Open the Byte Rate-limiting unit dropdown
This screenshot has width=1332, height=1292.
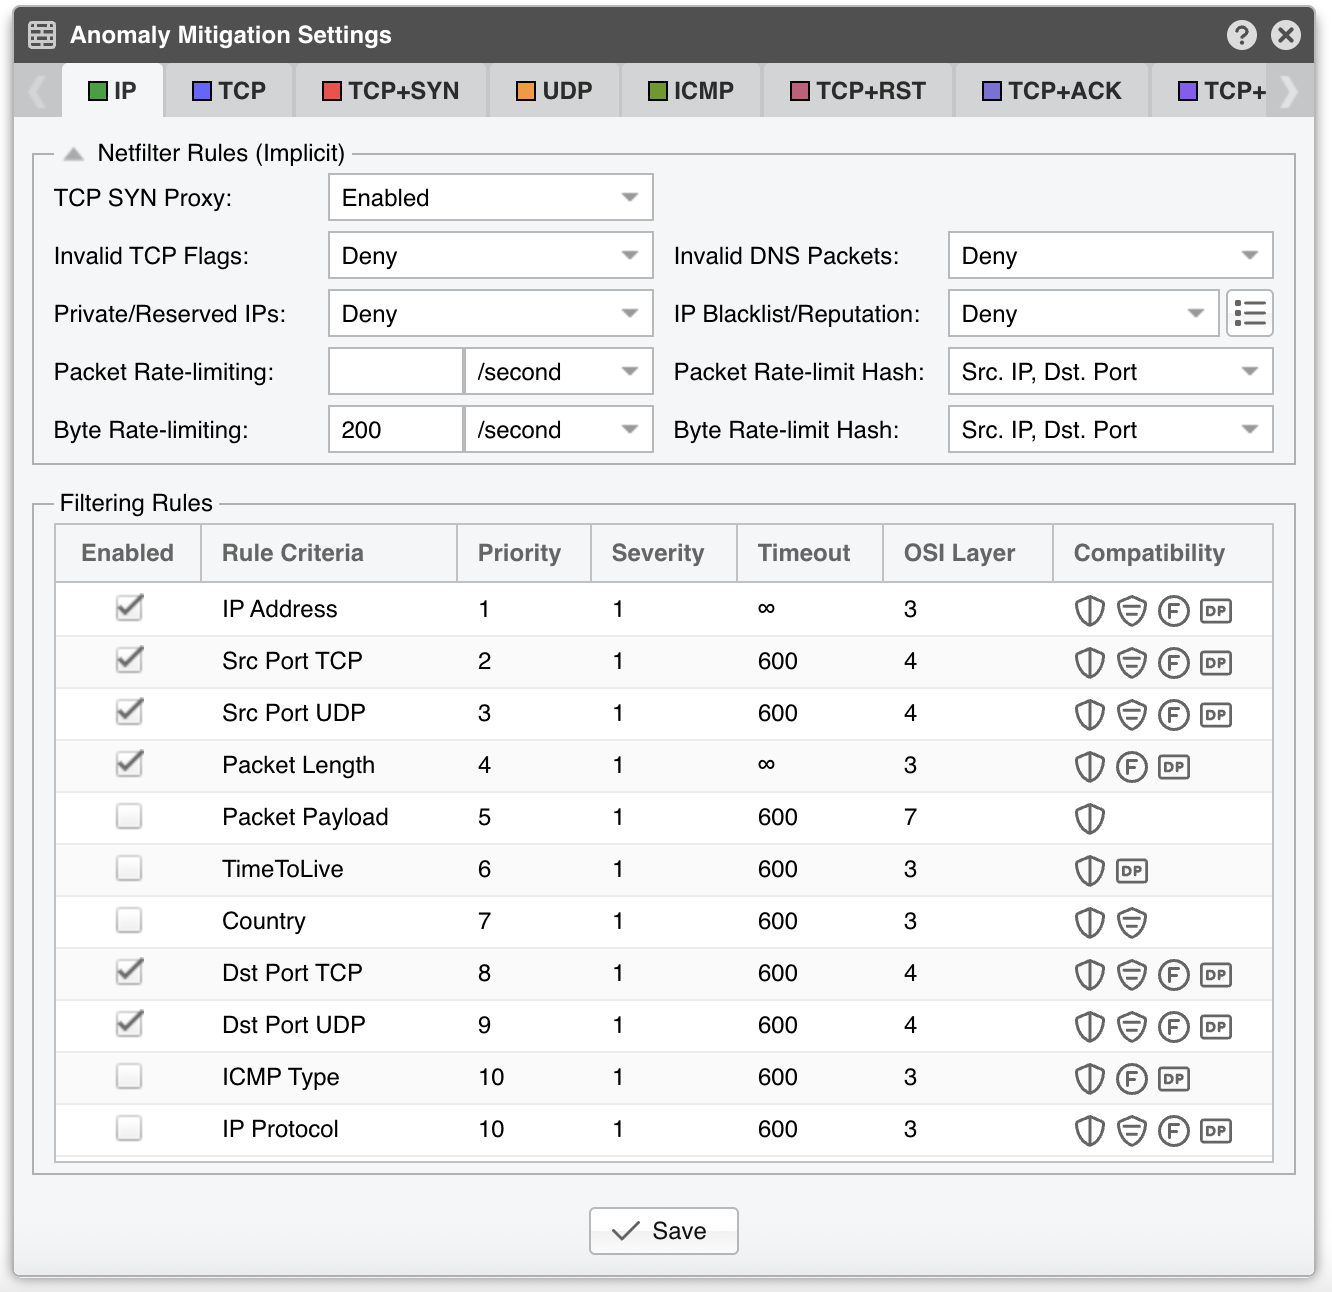pos(559,430)
